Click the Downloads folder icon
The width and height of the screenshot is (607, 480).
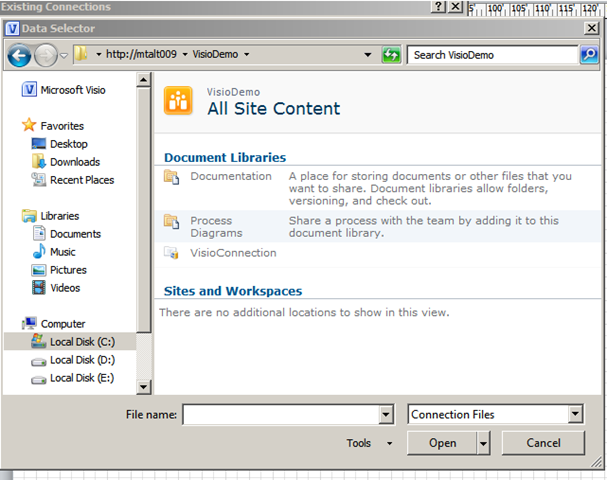click(x=39, y=161)
